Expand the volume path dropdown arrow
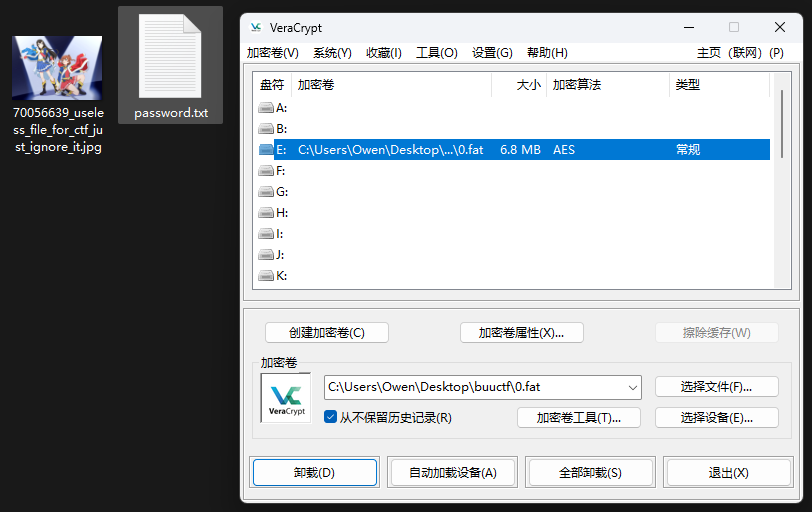 [x=632, y=387]
